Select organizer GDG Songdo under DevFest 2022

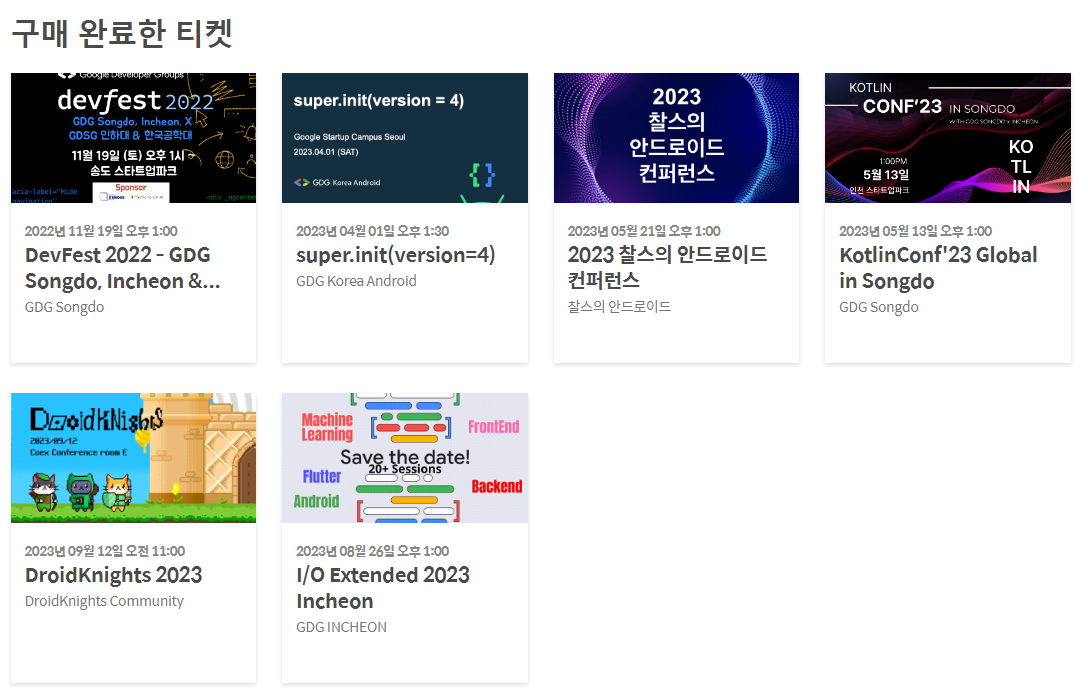pos(65,307)
